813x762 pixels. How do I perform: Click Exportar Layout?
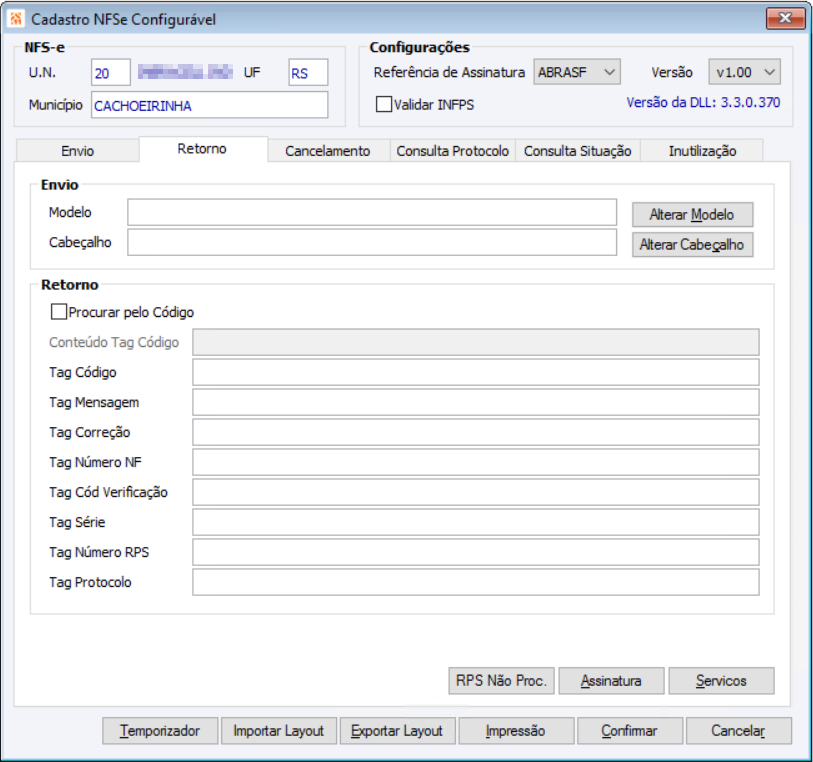(x=397, y=731)
